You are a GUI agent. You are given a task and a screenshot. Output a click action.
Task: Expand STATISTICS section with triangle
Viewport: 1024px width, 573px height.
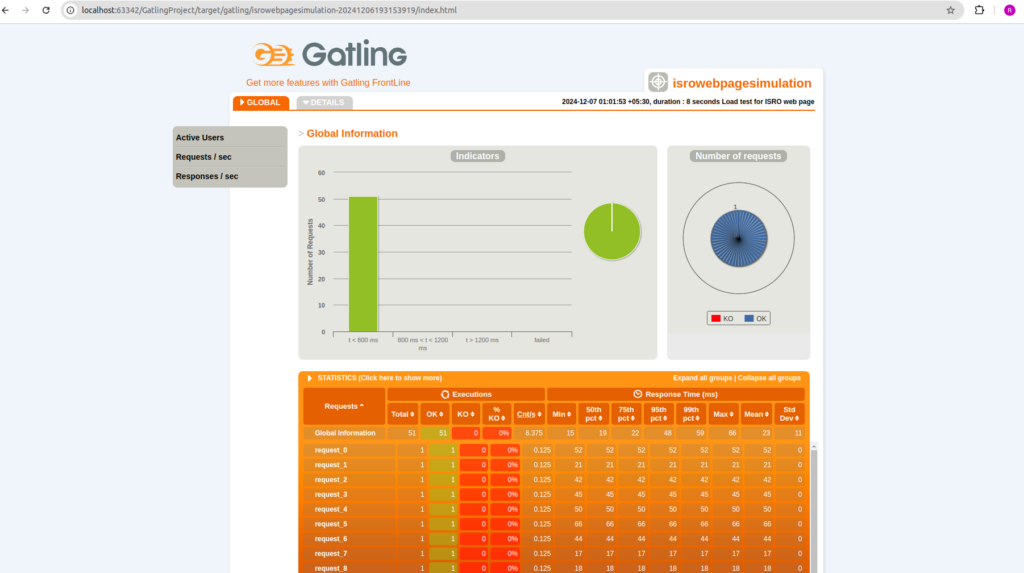tap(310, 378)
